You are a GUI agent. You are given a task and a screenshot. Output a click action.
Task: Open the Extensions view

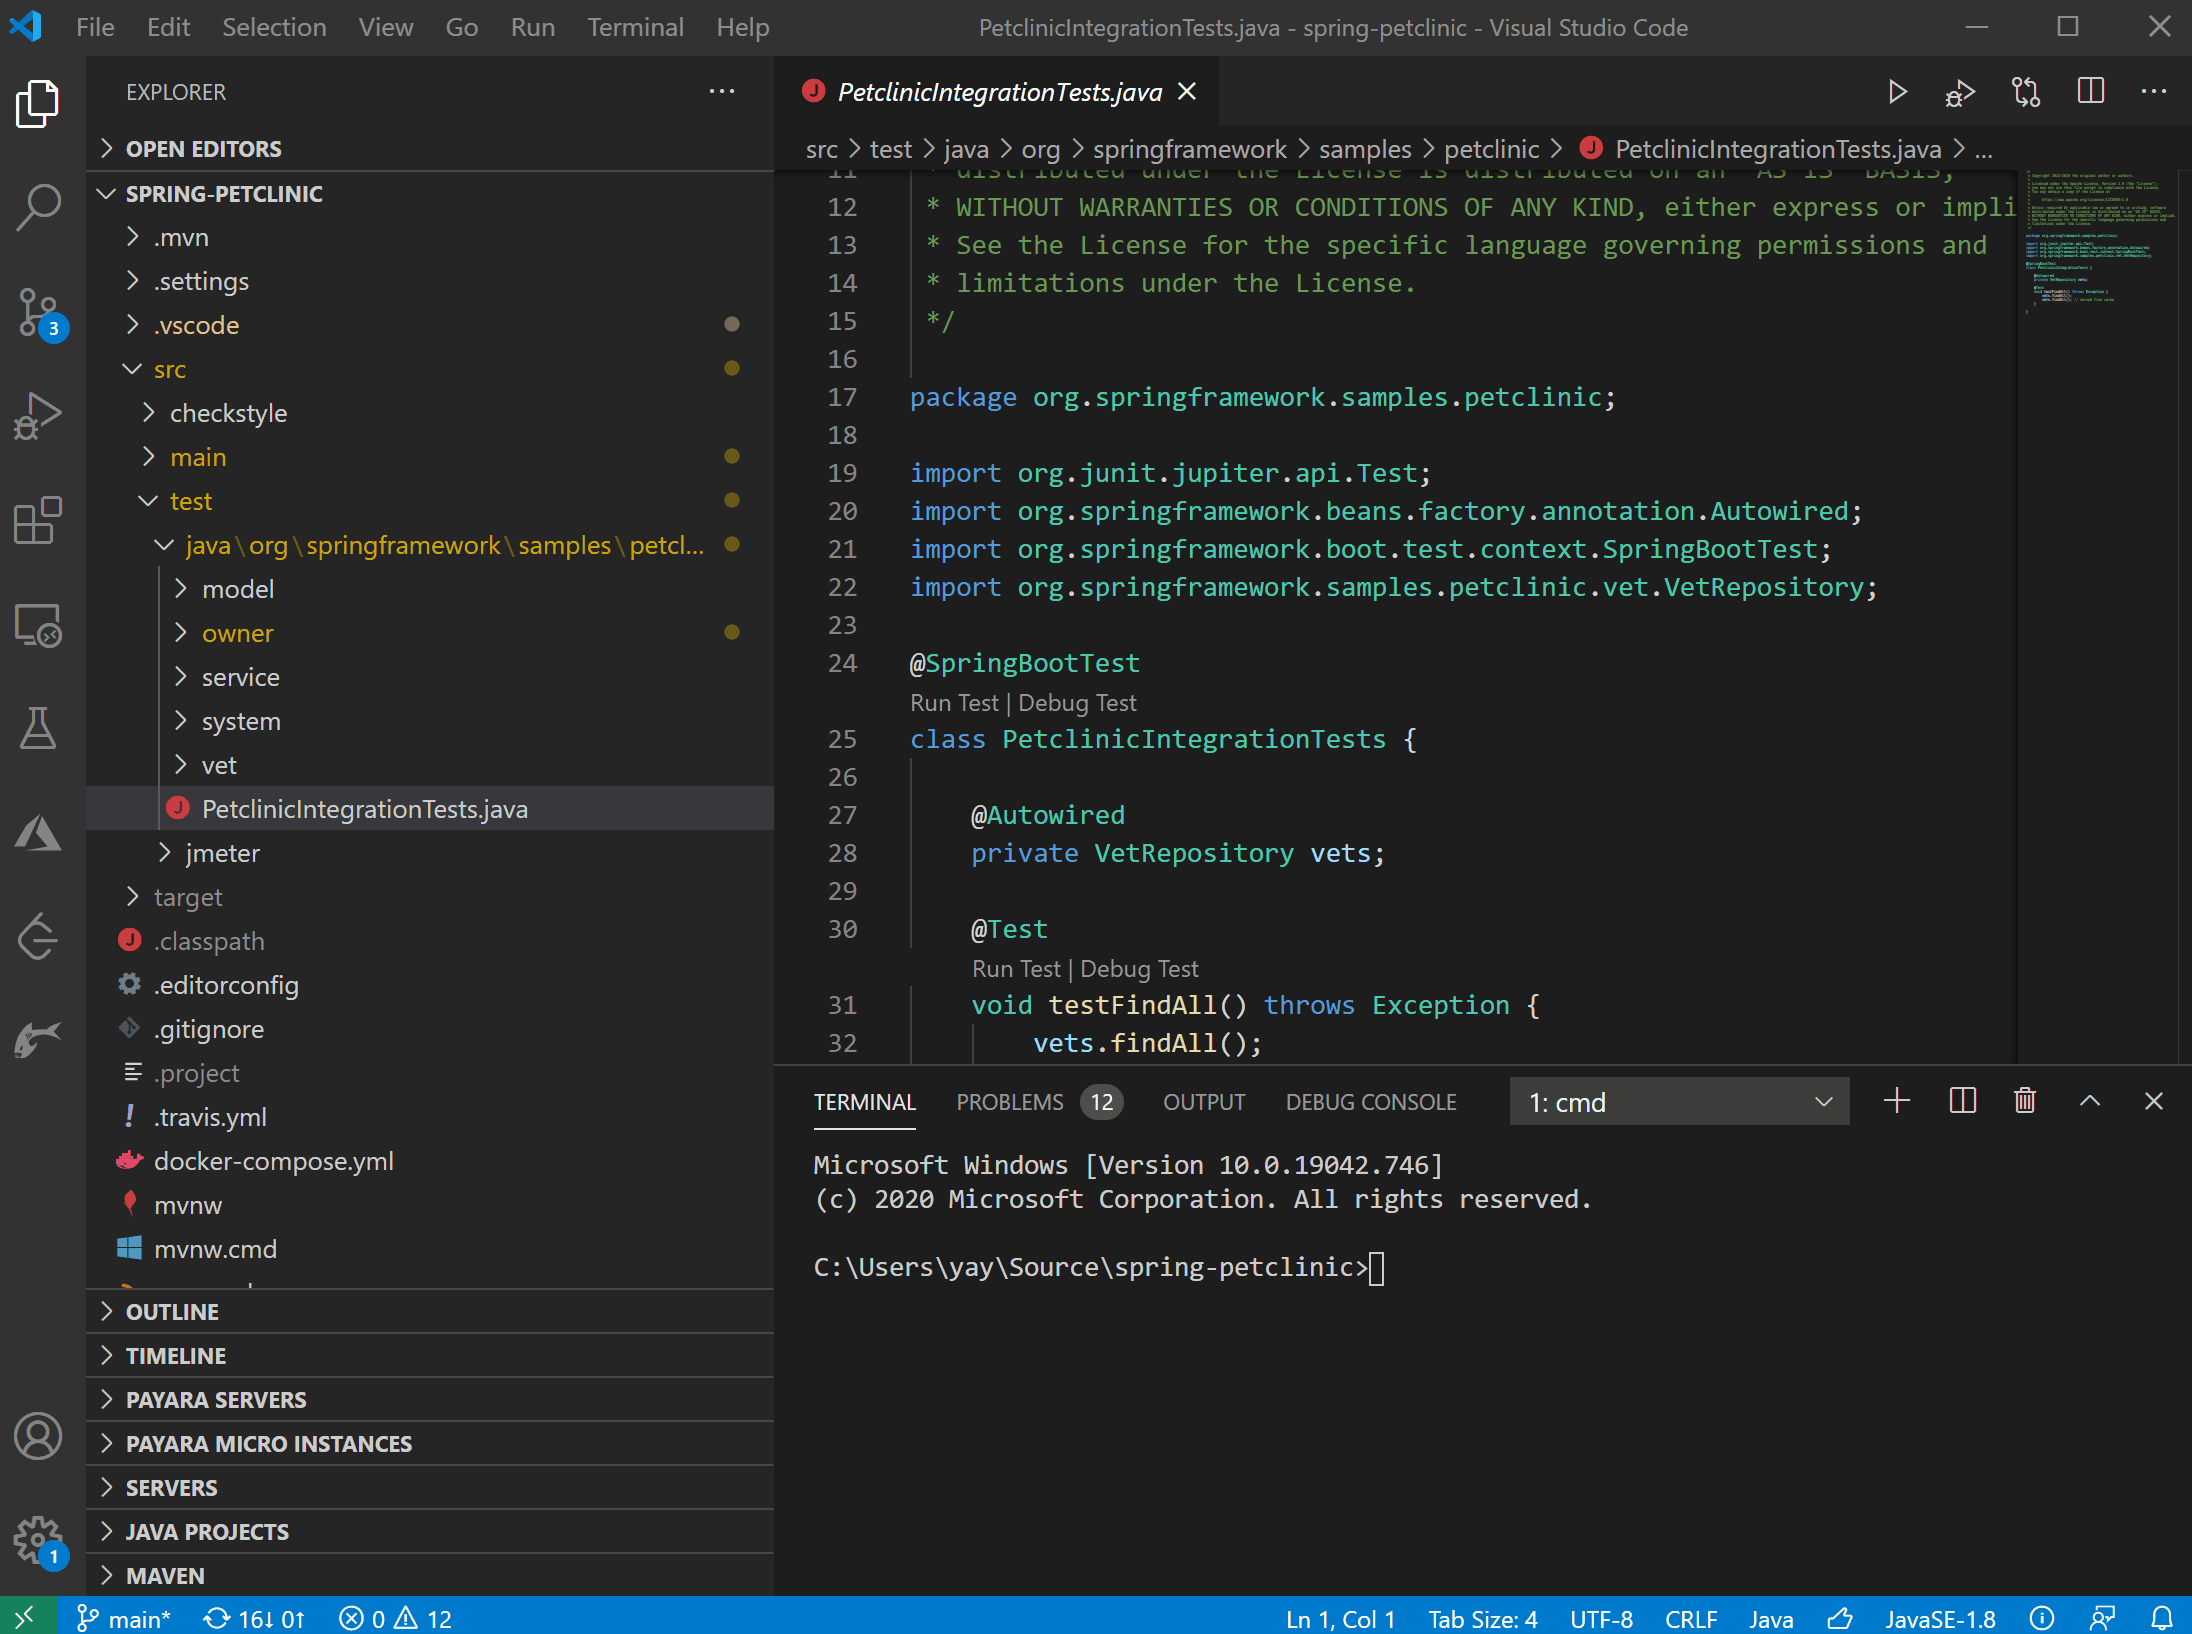(38, 520)
